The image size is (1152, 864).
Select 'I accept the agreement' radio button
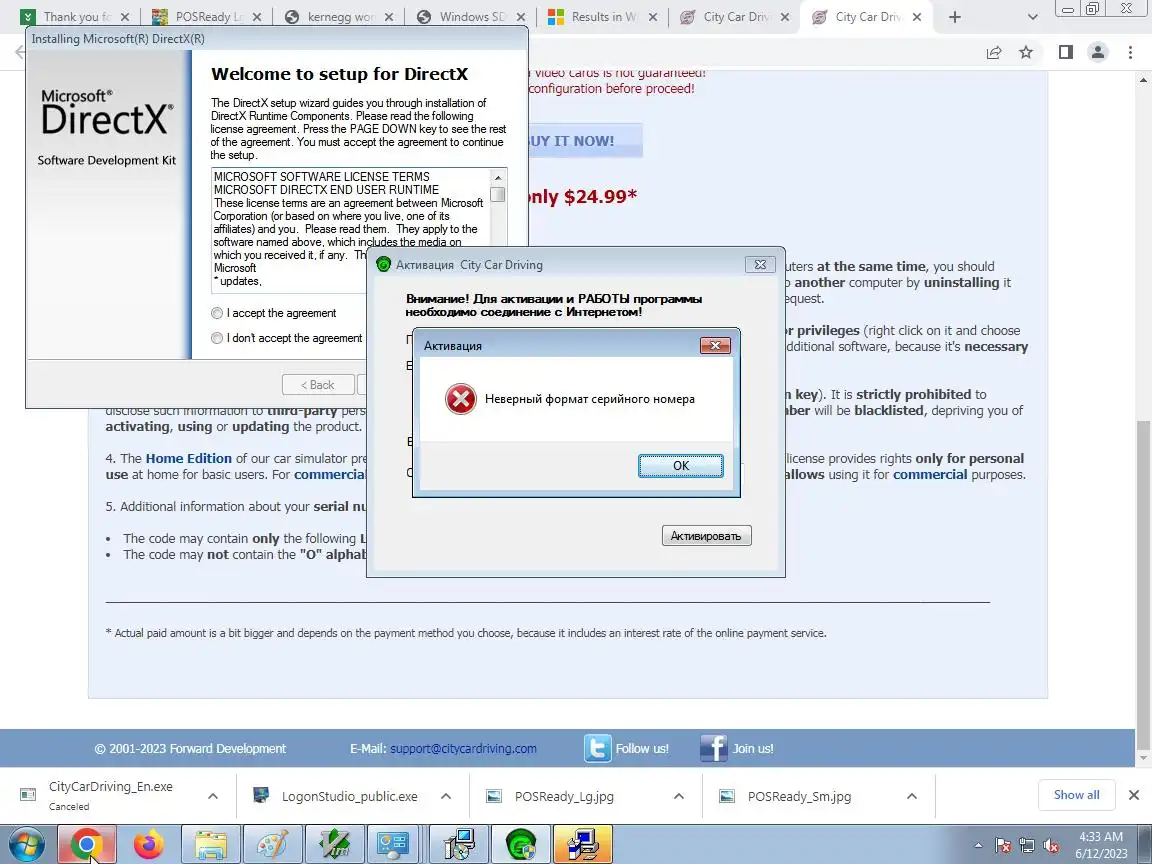pos(217,313)
